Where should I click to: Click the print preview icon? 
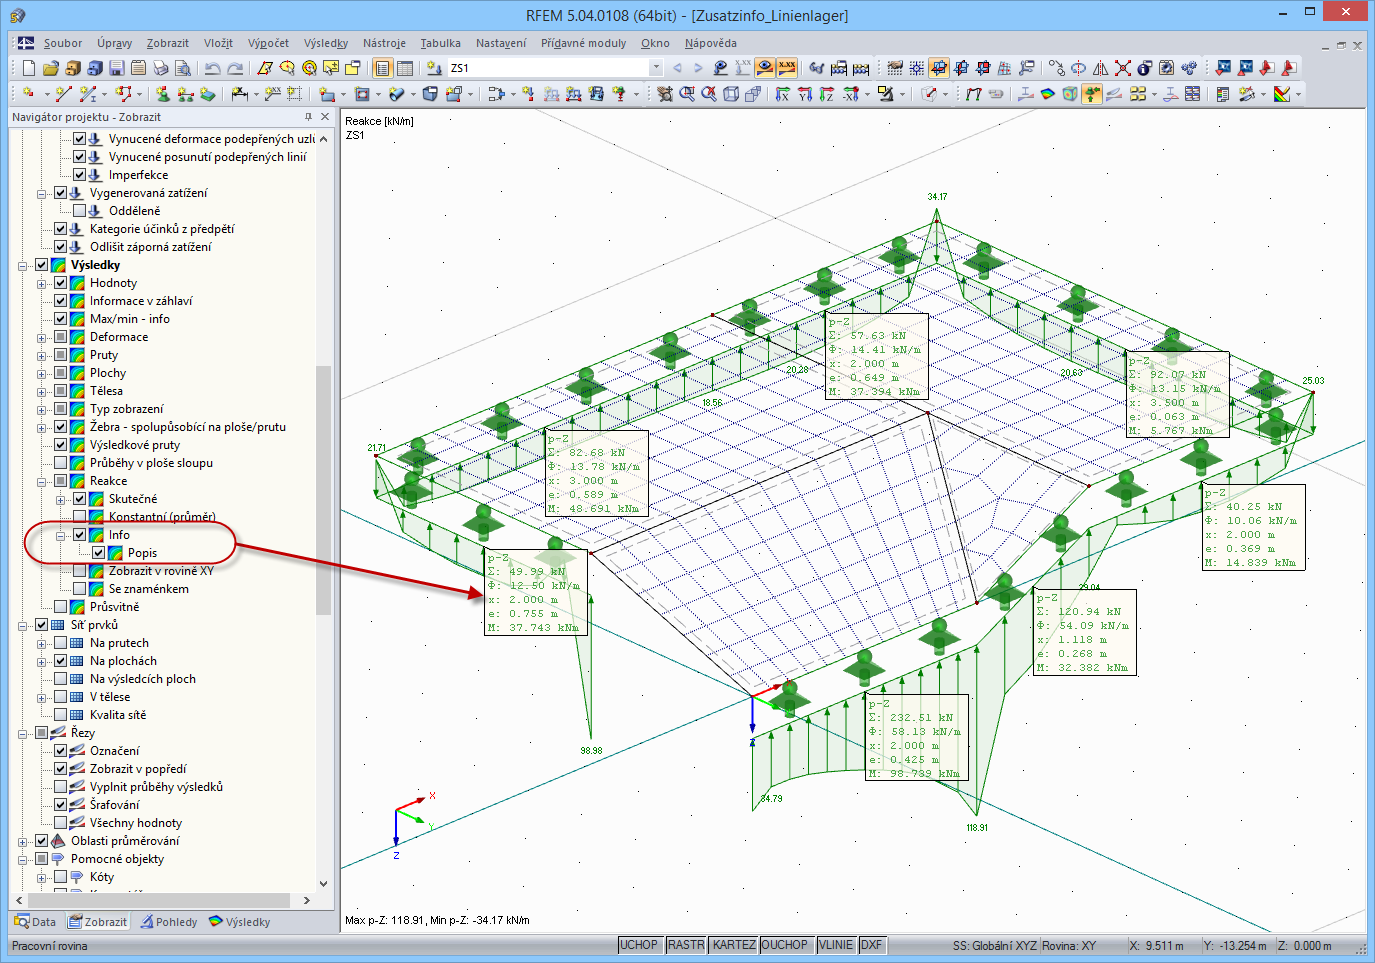183,68
